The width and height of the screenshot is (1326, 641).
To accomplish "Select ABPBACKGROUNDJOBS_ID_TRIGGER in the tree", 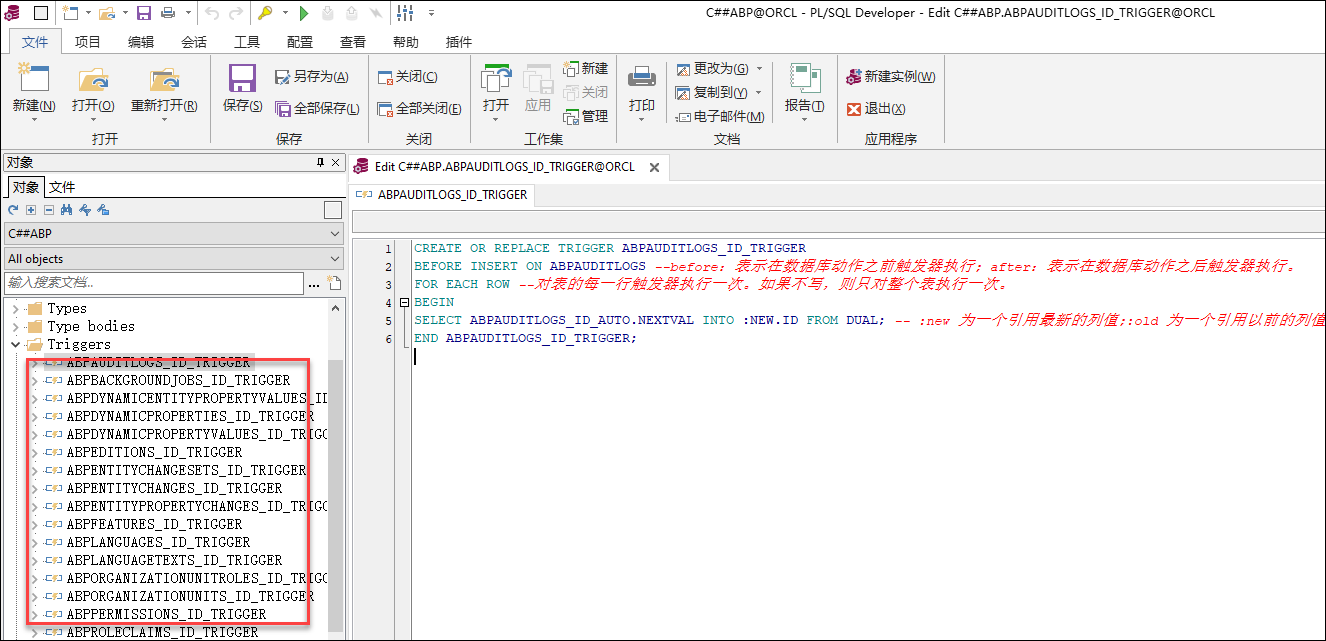I will click(178, 380).
